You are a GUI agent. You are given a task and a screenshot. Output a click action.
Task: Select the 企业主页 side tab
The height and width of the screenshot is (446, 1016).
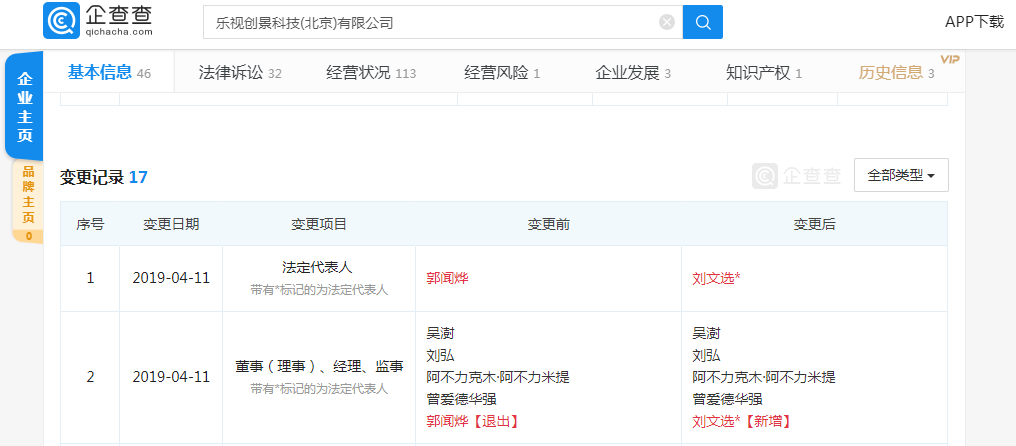25,108
